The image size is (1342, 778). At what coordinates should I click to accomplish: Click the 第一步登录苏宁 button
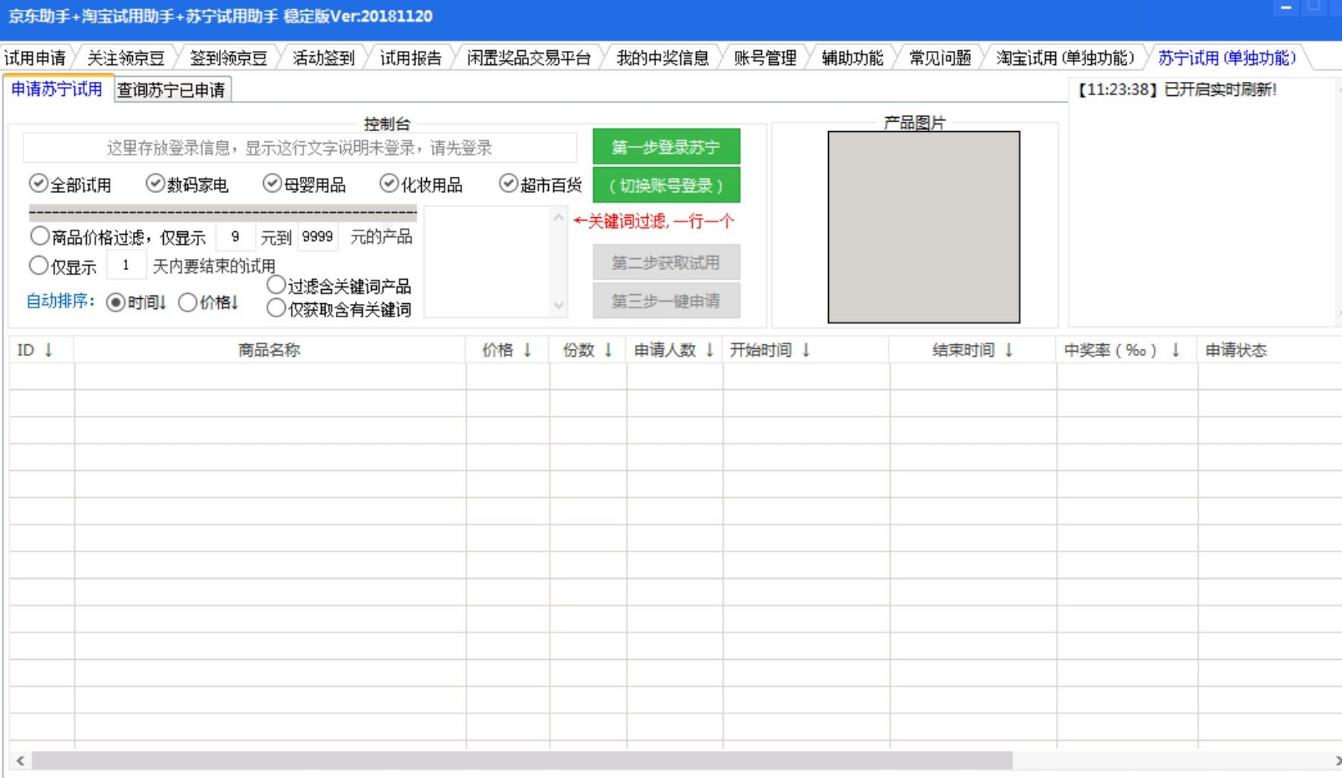click(x=666, y=147)
